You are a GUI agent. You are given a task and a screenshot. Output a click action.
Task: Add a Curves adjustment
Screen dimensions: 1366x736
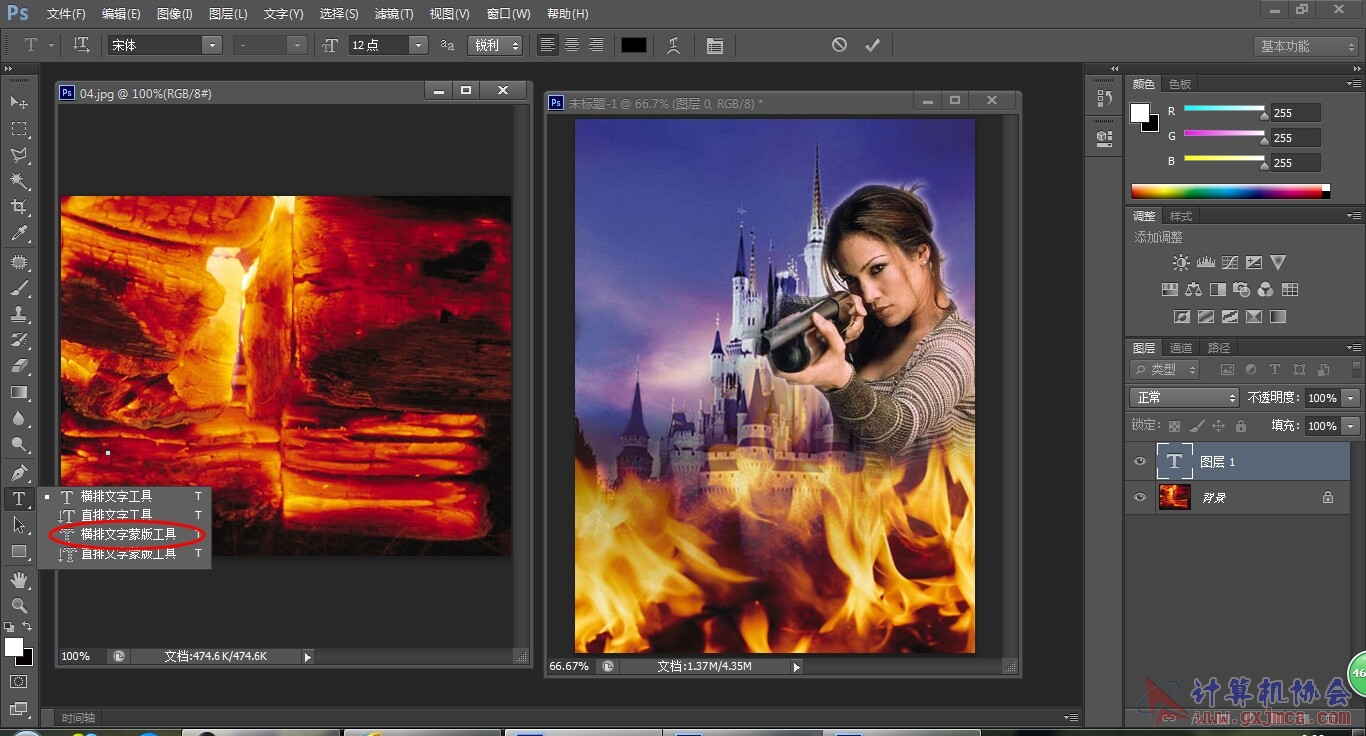tap(1229, 263)
